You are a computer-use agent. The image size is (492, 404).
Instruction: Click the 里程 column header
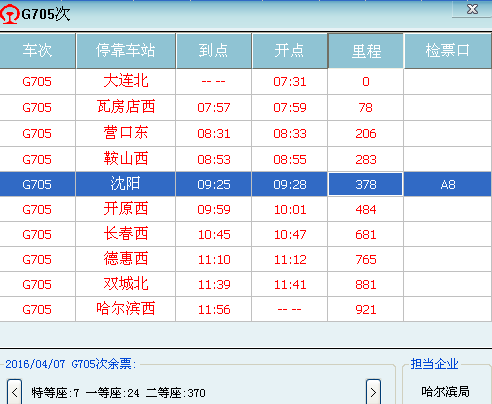(366, 51)
